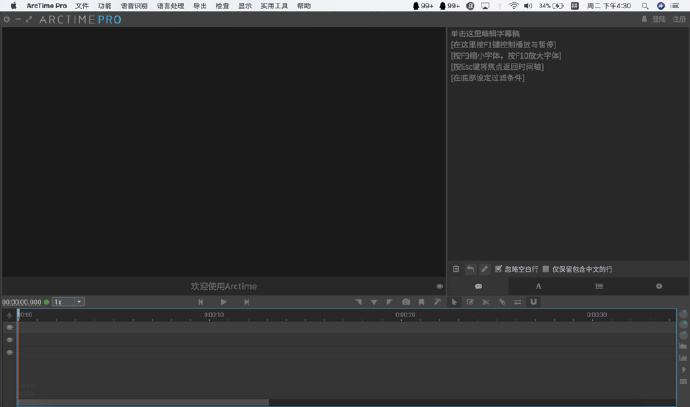Click the 00:00:00.000 timecode field
690x407 pixels.
pyautogui.click(x=22, y=302)
